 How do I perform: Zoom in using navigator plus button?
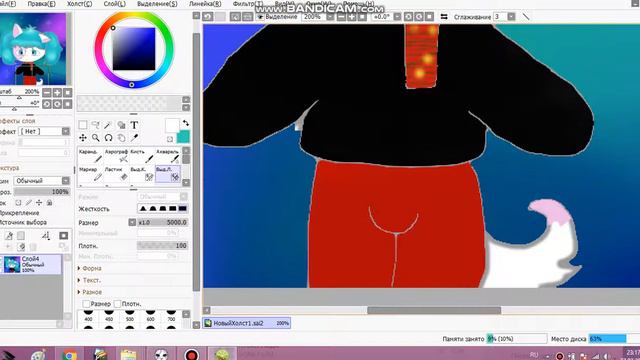(x=57, y=92)
